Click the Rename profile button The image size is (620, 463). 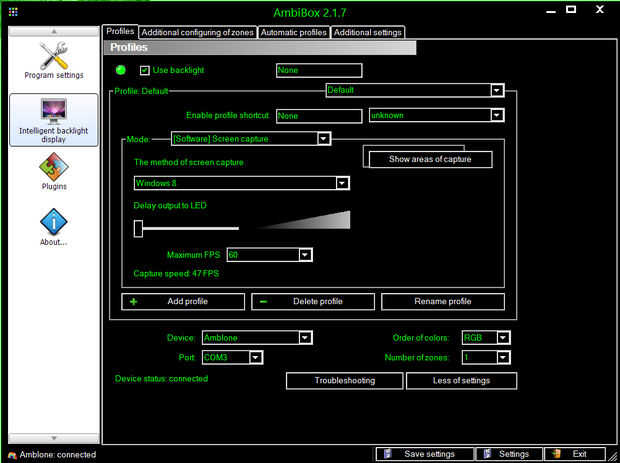point(443,302)
